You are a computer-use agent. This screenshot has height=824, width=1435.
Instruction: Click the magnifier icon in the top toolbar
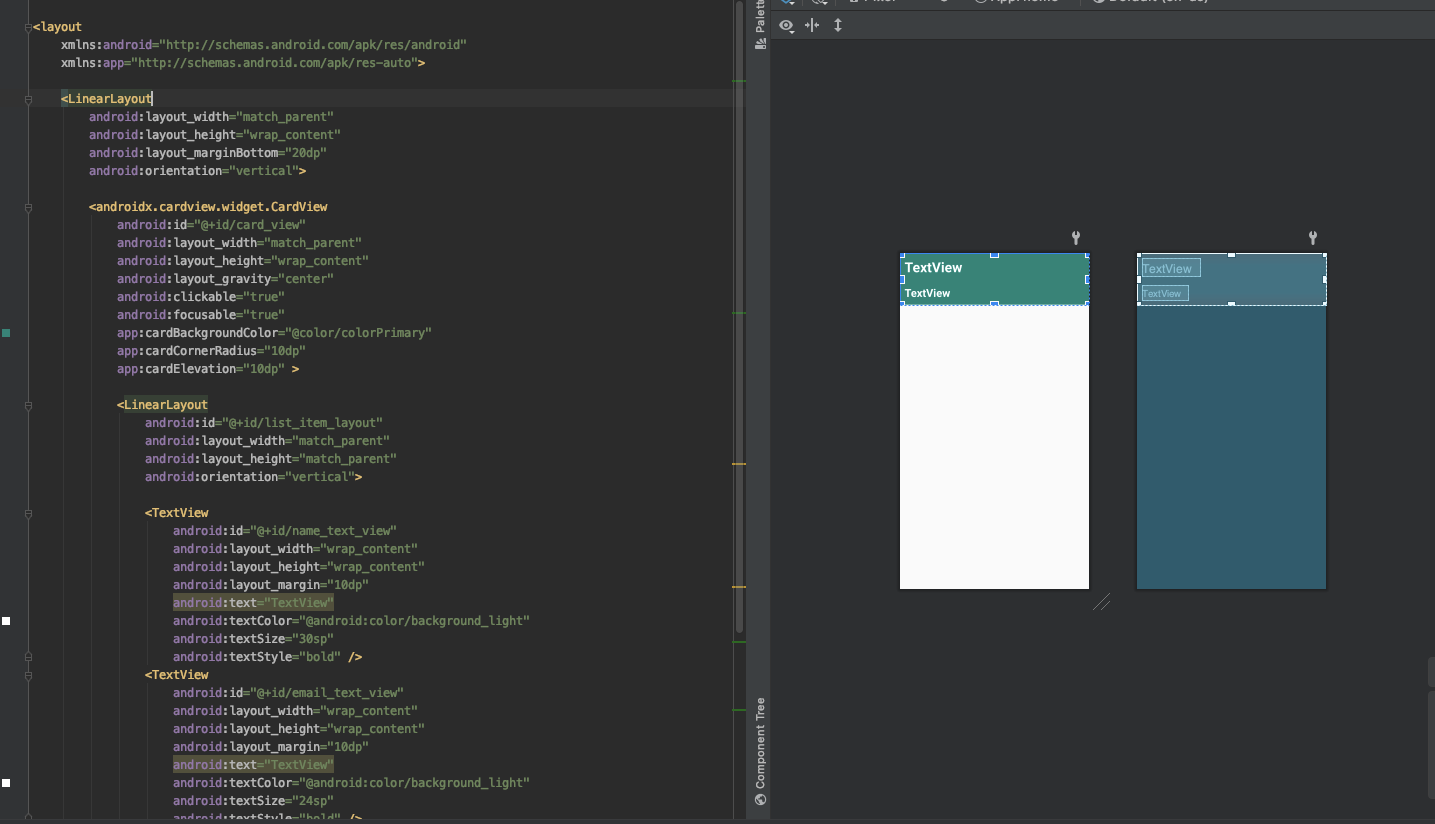click(818, 3)
